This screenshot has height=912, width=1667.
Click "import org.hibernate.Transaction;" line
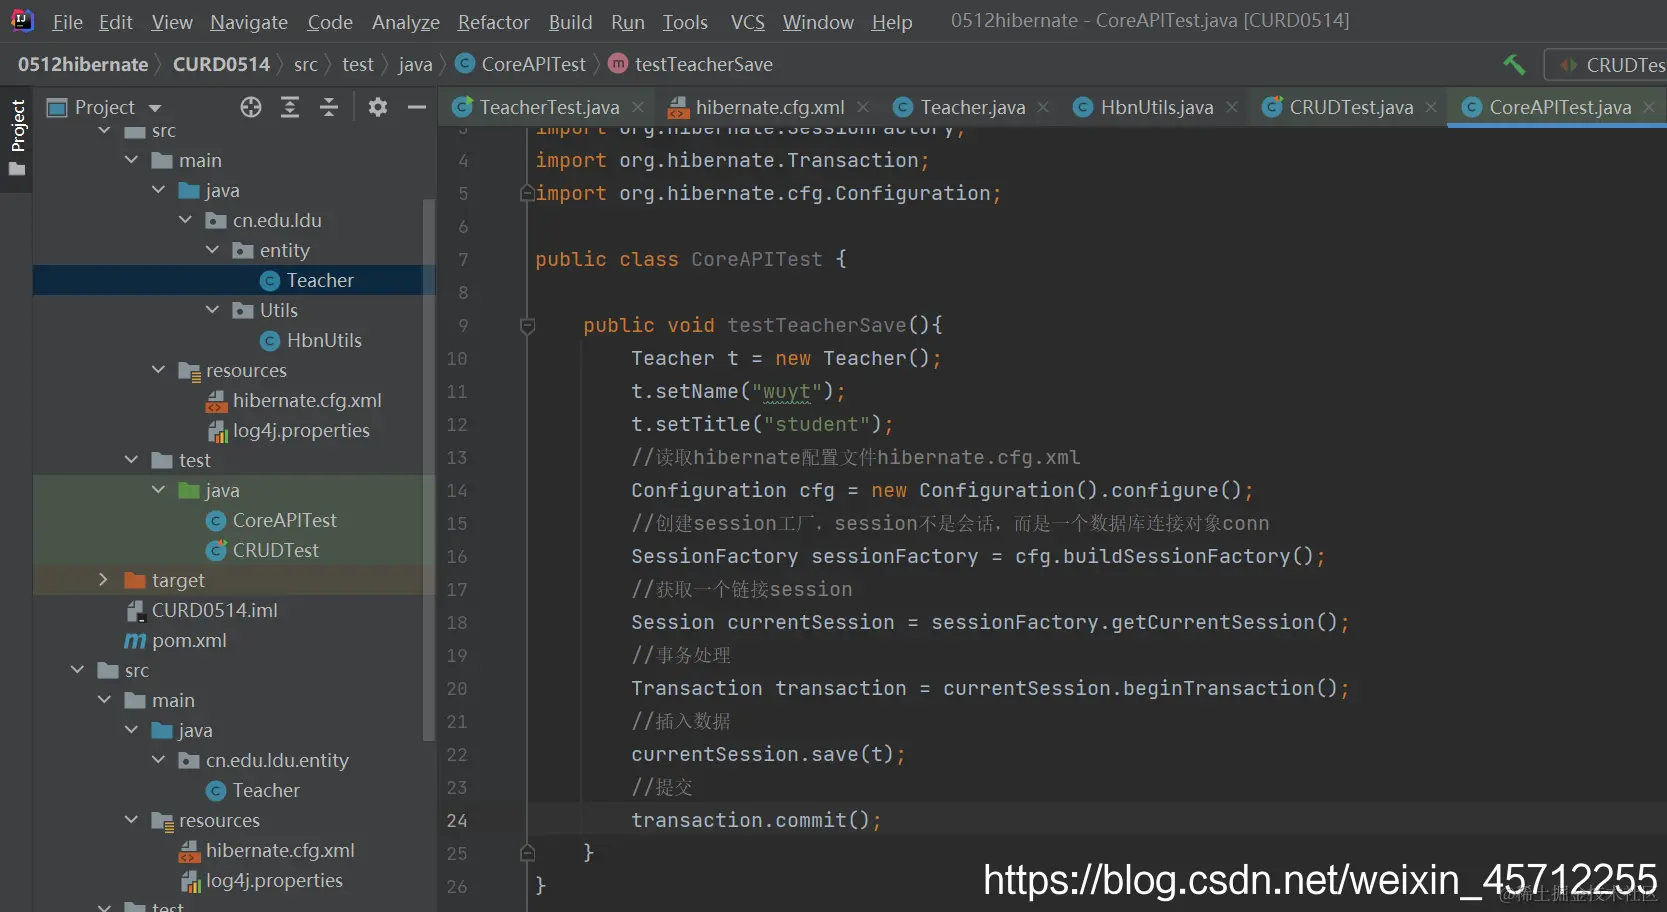tap(732, 160)
